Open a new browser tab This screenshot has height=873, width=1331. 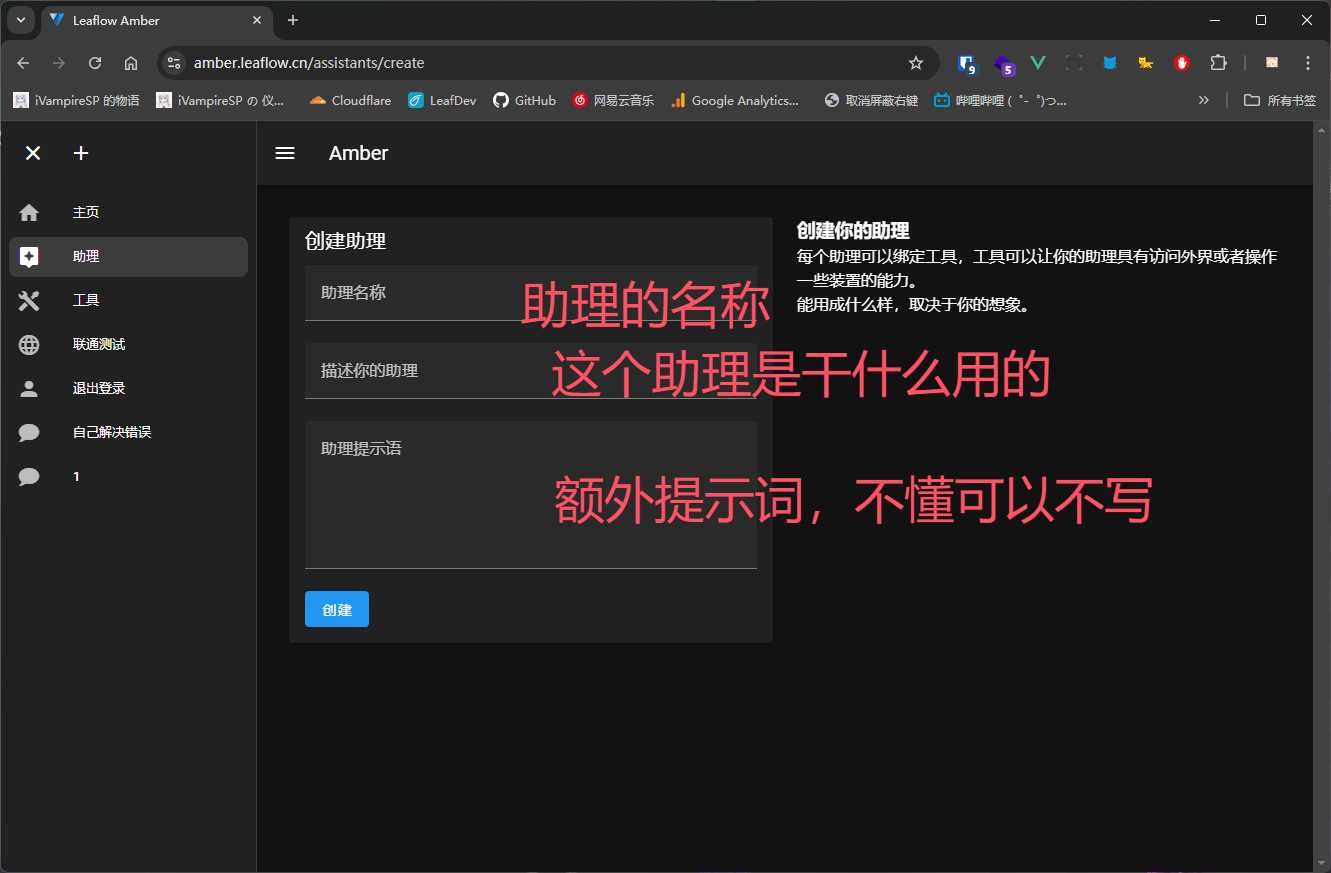click(x=293, y=20)
